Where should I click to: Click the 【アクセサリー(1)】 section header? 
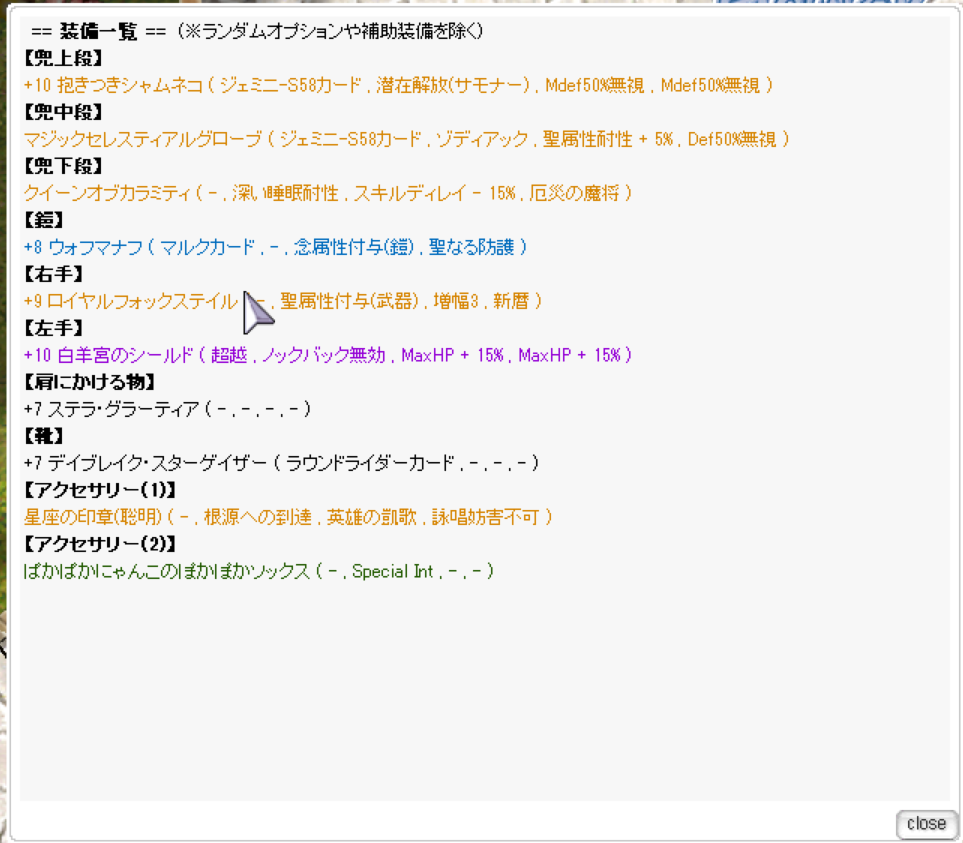click(100, 490)
